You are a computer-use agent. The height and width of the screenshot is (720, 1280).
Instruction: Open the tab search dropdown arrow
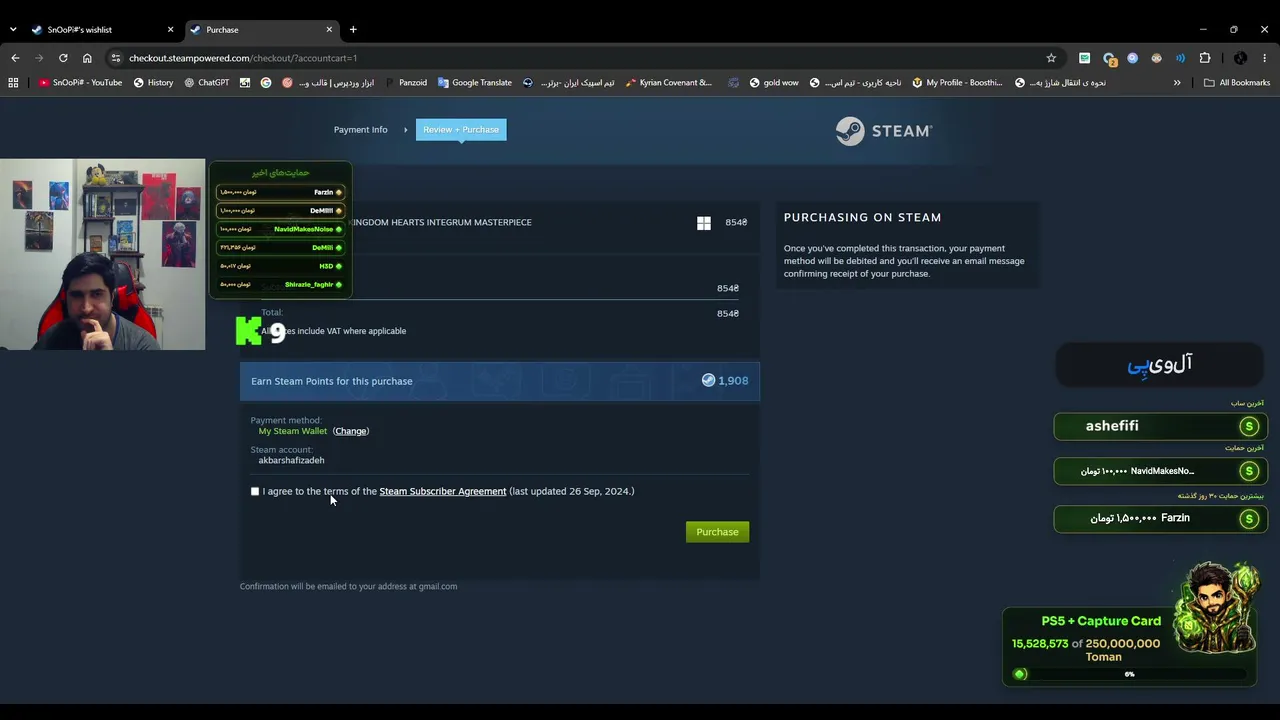click(13, 30)
